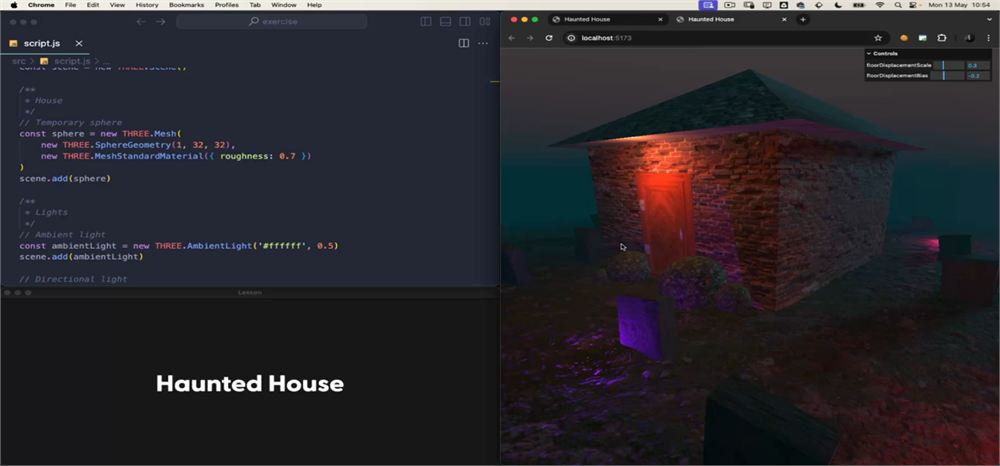Open the History menu
This screenshot has width=1000, height=466.
[147, 4]
